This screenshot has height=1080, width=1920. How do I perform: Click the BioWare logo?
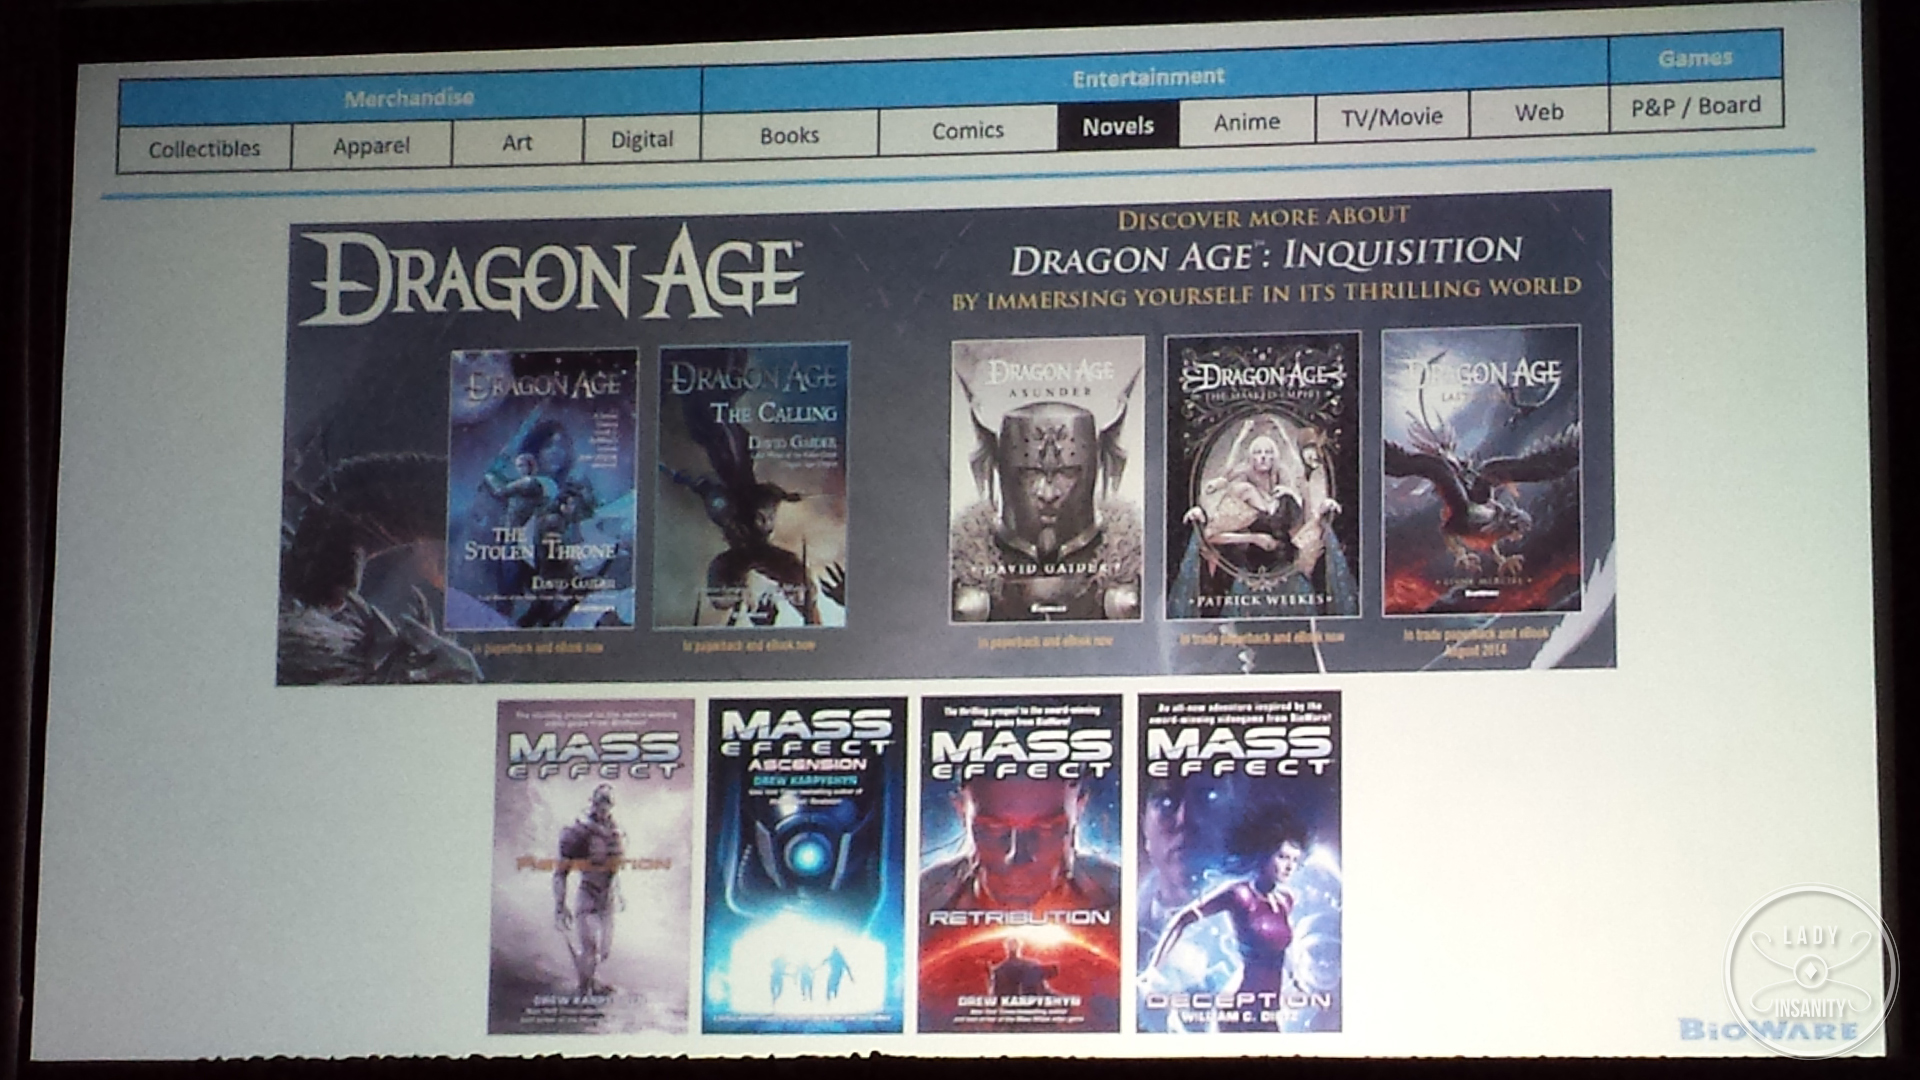coord(1768,1029)
